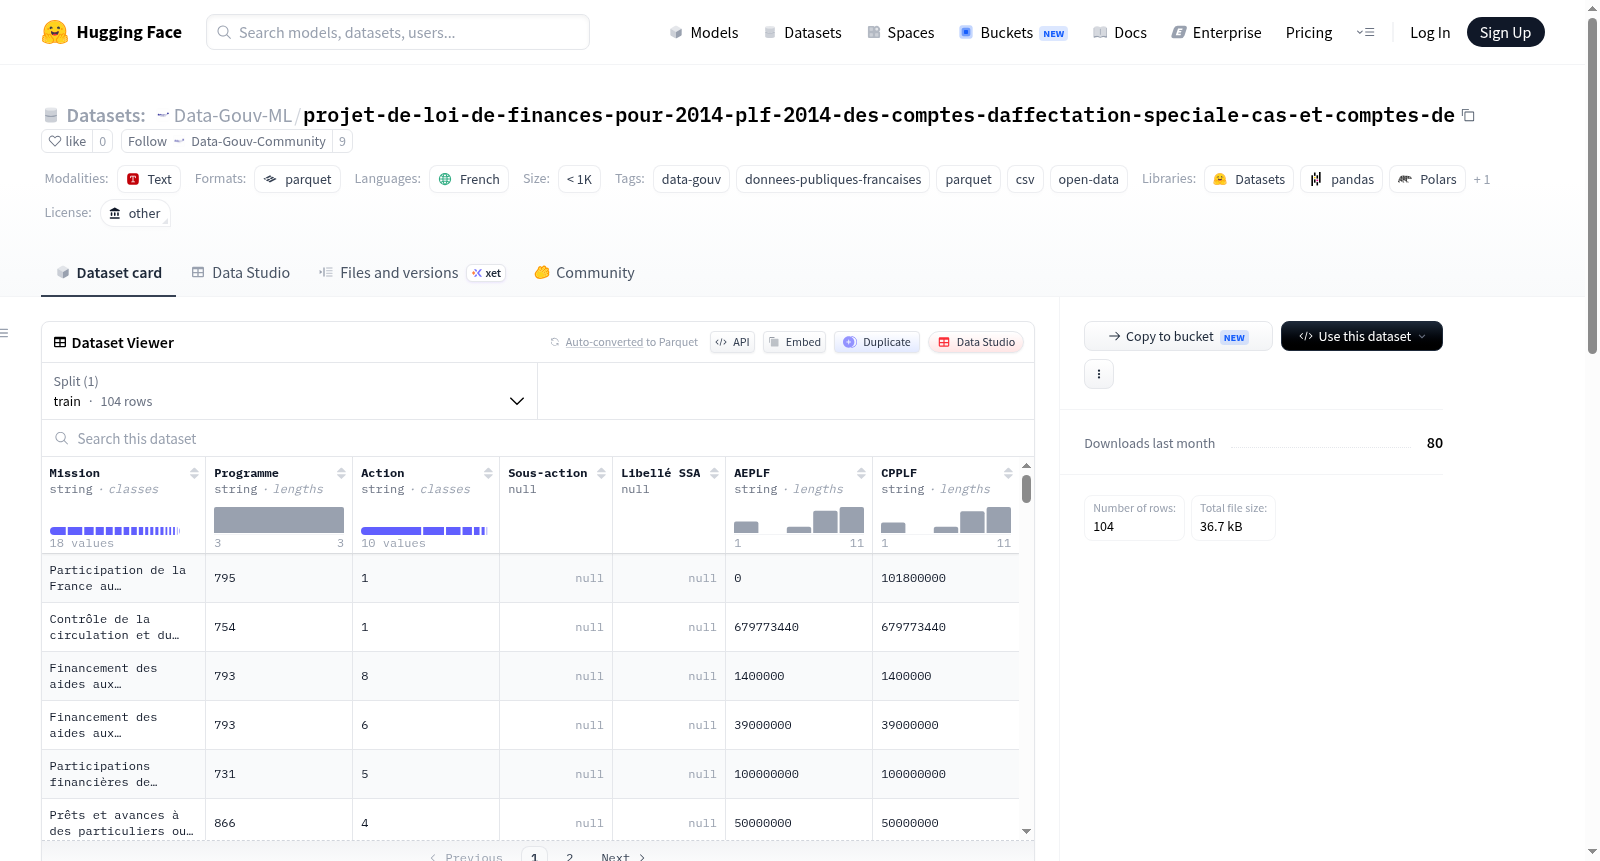This screenshot has height=861, width=1600.
Task: Copy dataset name with the copy icon
Action: (1468, 116)
